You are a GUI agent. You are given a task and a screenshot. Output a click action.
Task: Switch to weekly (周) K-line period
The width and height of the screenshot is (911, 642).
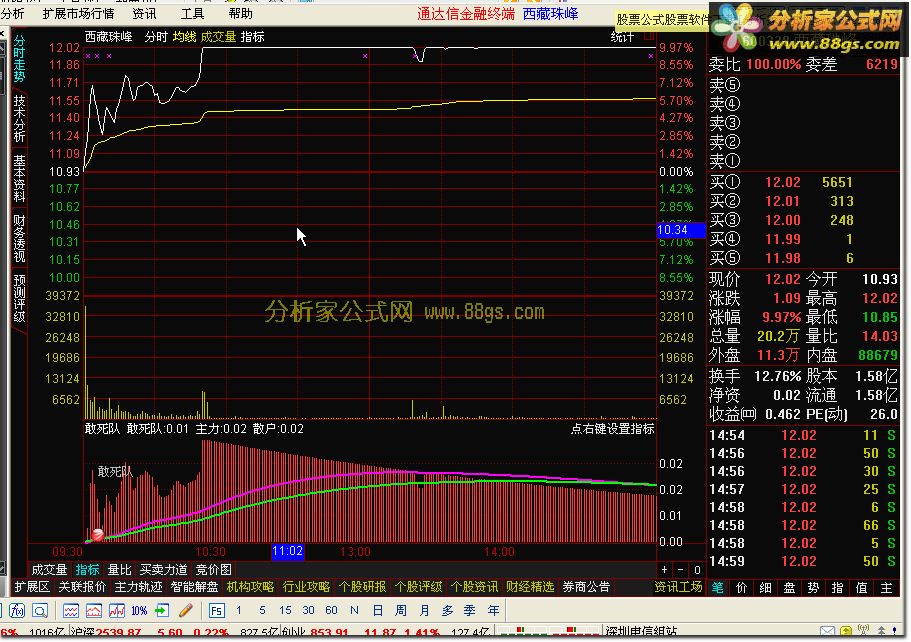401,610
